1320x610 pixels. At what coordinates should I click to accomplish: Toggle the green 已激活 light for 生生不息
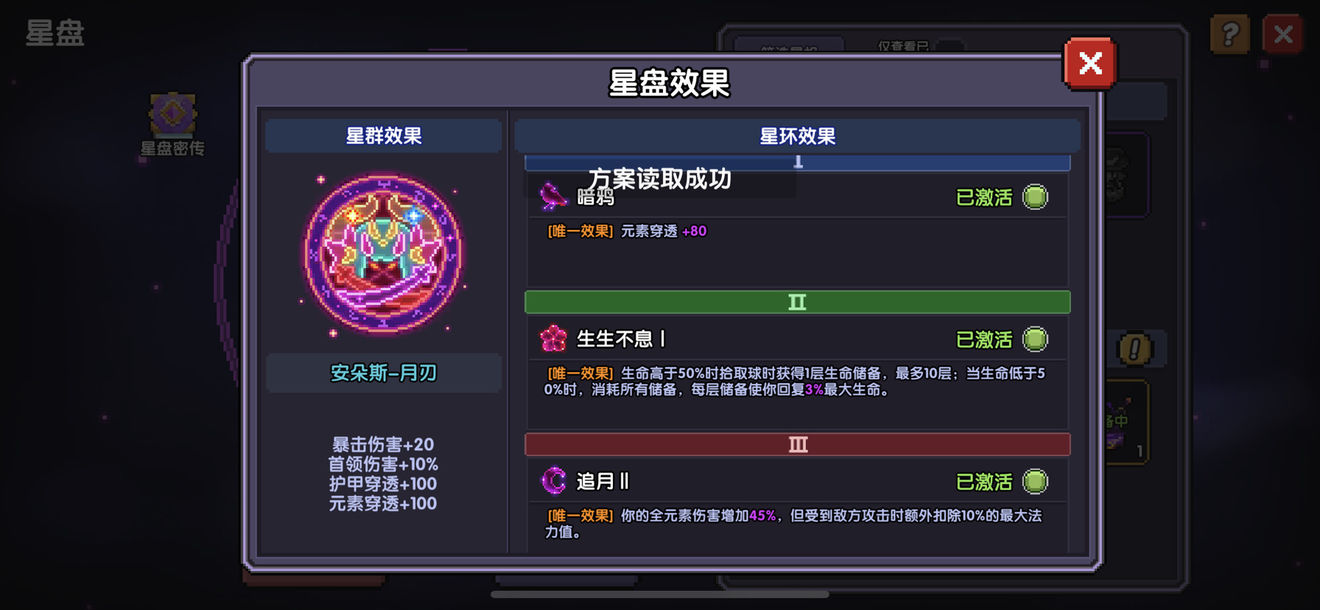tap(1035, 339)
